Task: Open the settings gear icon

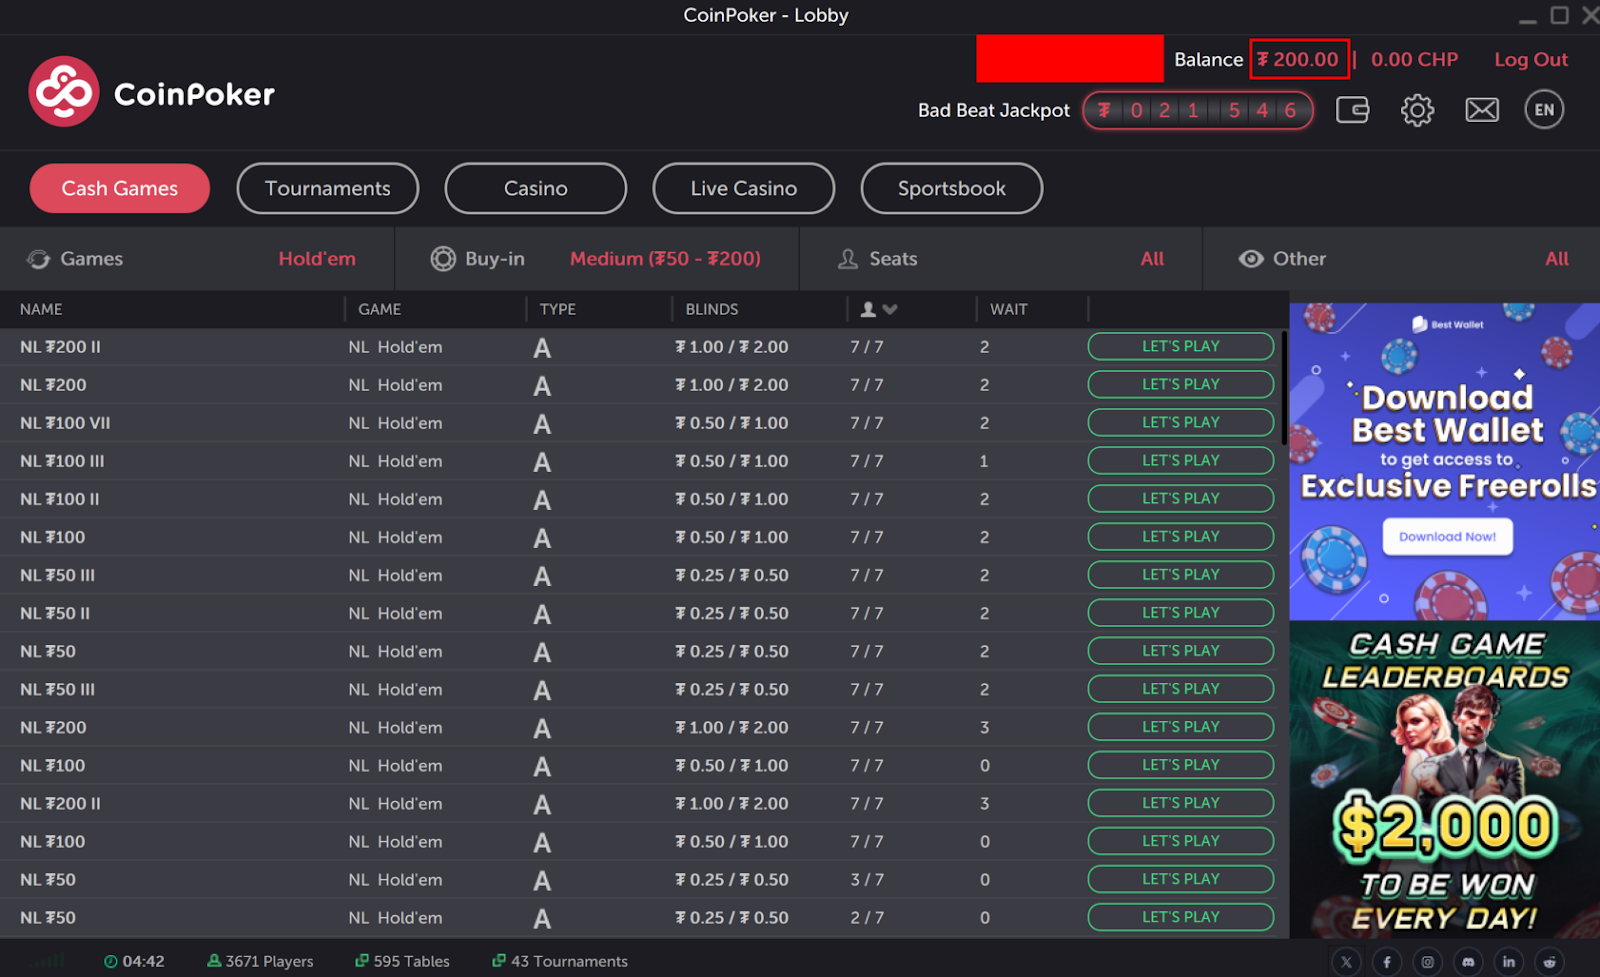Action: 1417,110
